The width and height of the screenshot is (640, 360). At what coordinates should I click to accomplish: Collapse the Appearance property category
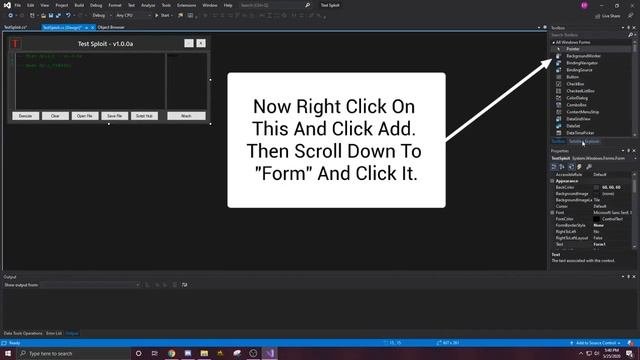553,181
